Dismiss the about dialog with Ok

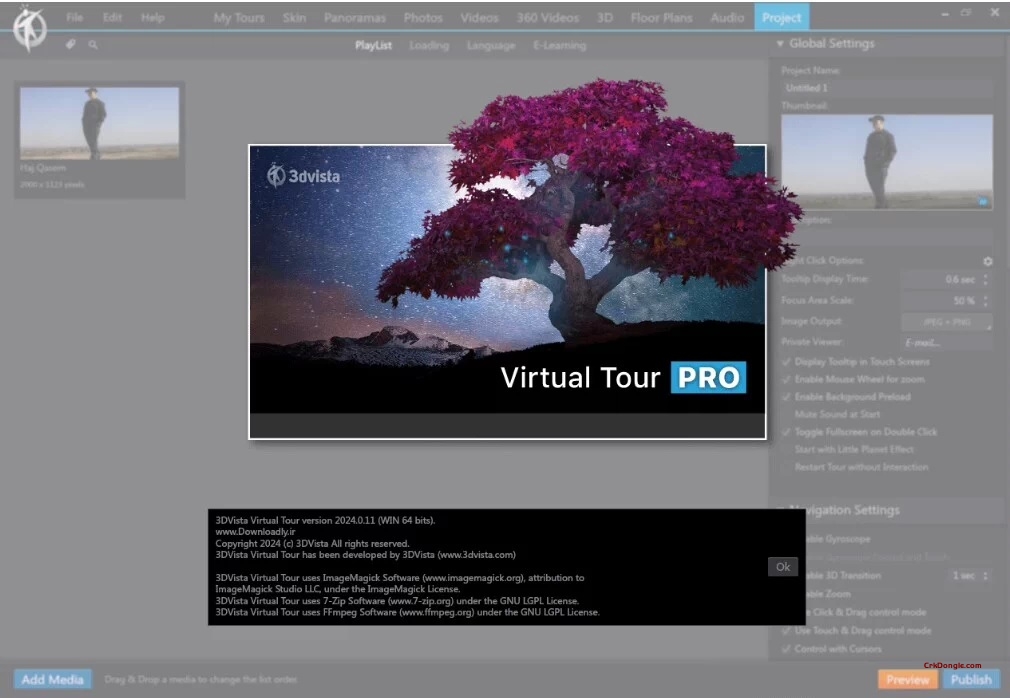click(782, 566)
